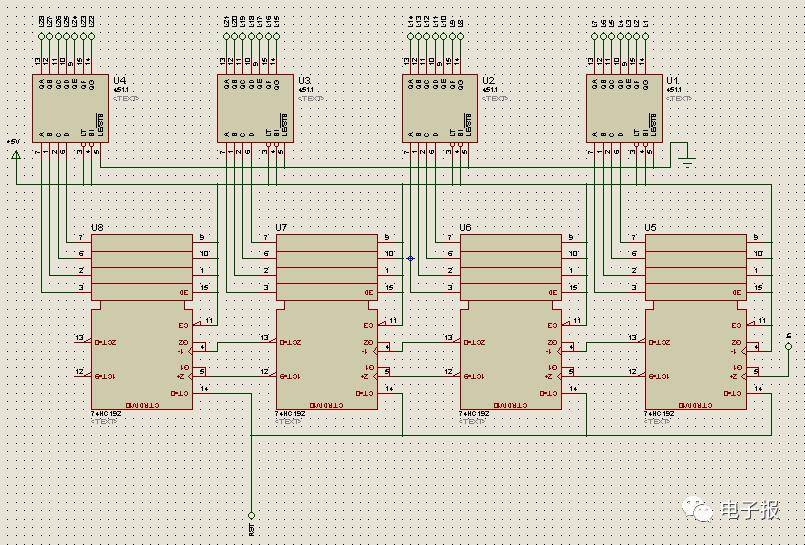Viewport: 805px width, 545px height.
Task: Click the U5 preset input register block
Action: tap(695, 267)
